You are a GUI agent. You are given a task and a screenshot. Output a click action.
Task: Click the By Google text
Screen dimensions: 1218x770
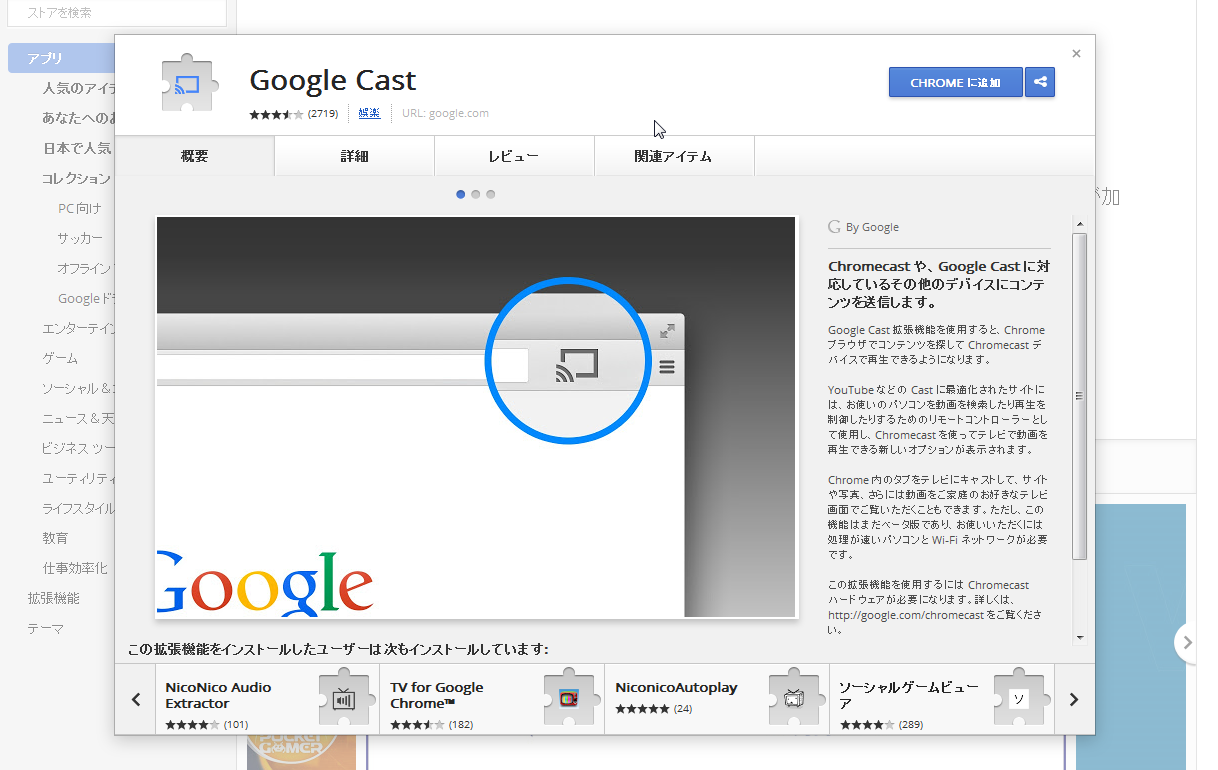pyautogui.click(x=872, y=227)
